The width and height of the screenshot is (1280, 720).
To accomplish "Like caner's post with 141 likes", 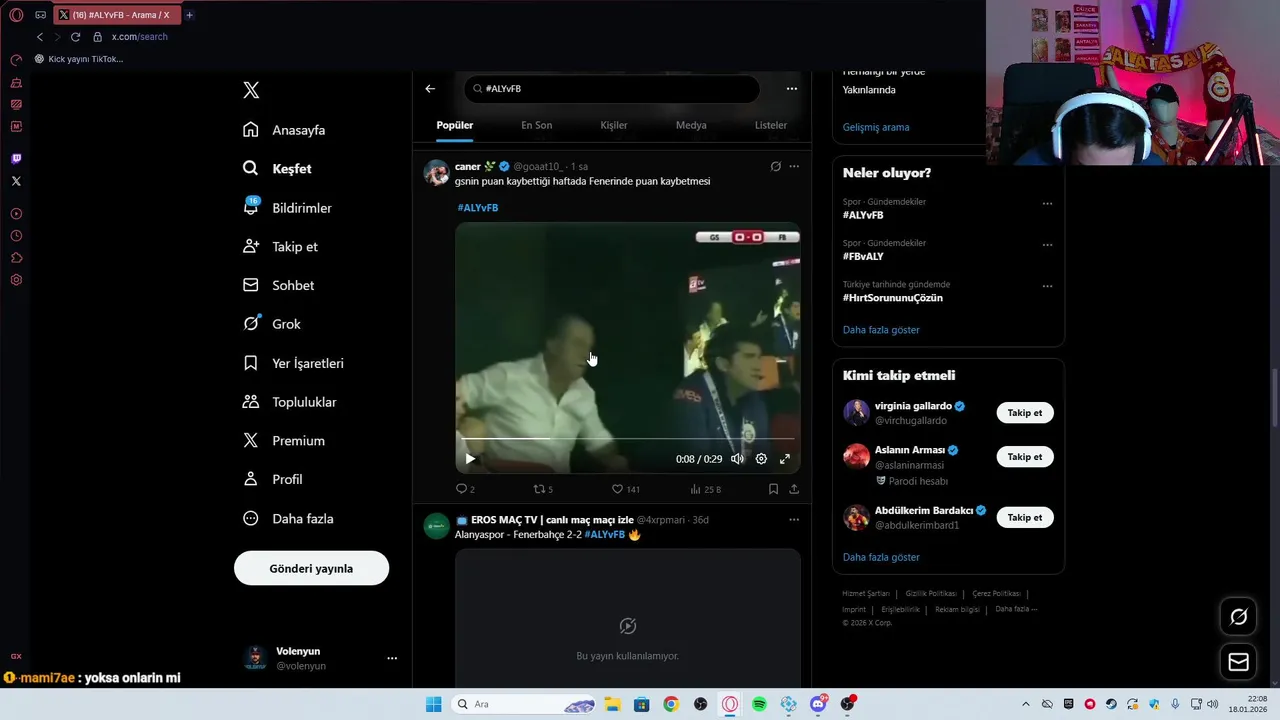I will (626, 489).
